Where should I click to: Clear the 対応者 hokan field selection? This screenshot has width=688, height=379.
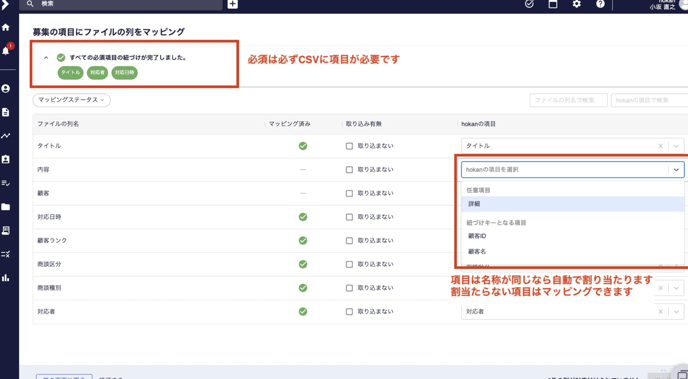click(660, 312)
